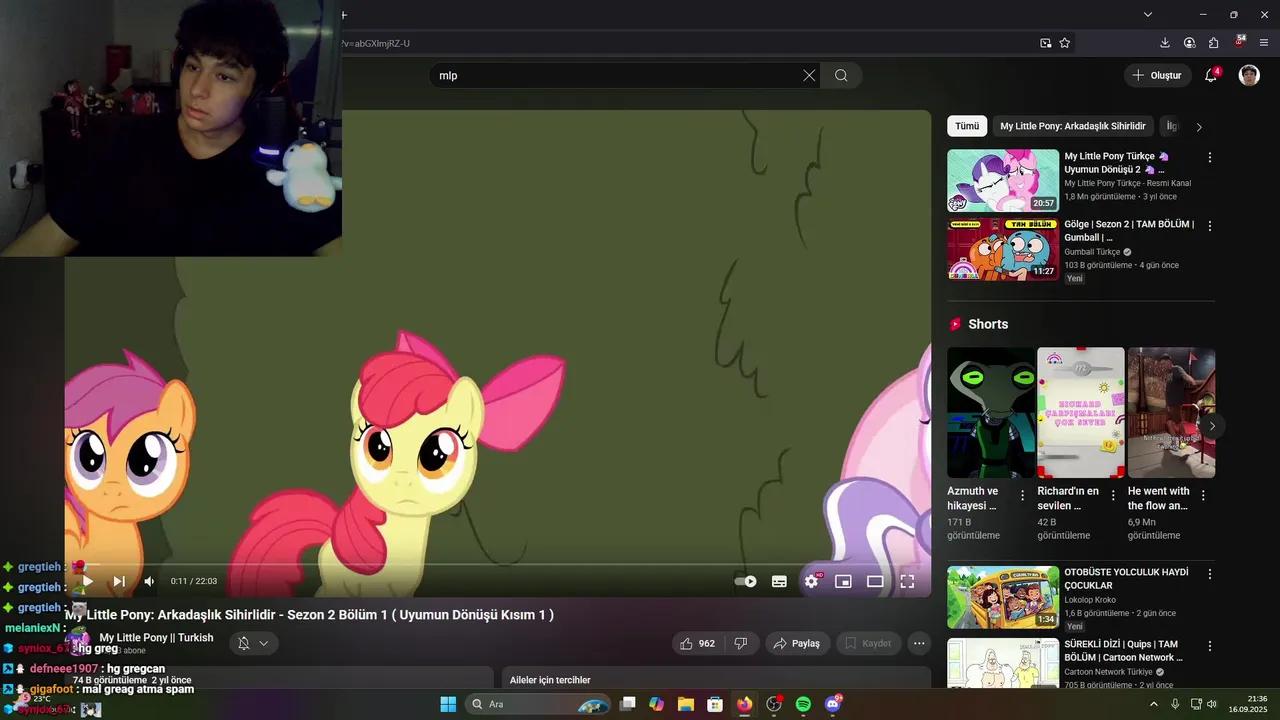Screen dimensions: 1280x720
Task: Dislike the video
Action: [x=741, y=643]
